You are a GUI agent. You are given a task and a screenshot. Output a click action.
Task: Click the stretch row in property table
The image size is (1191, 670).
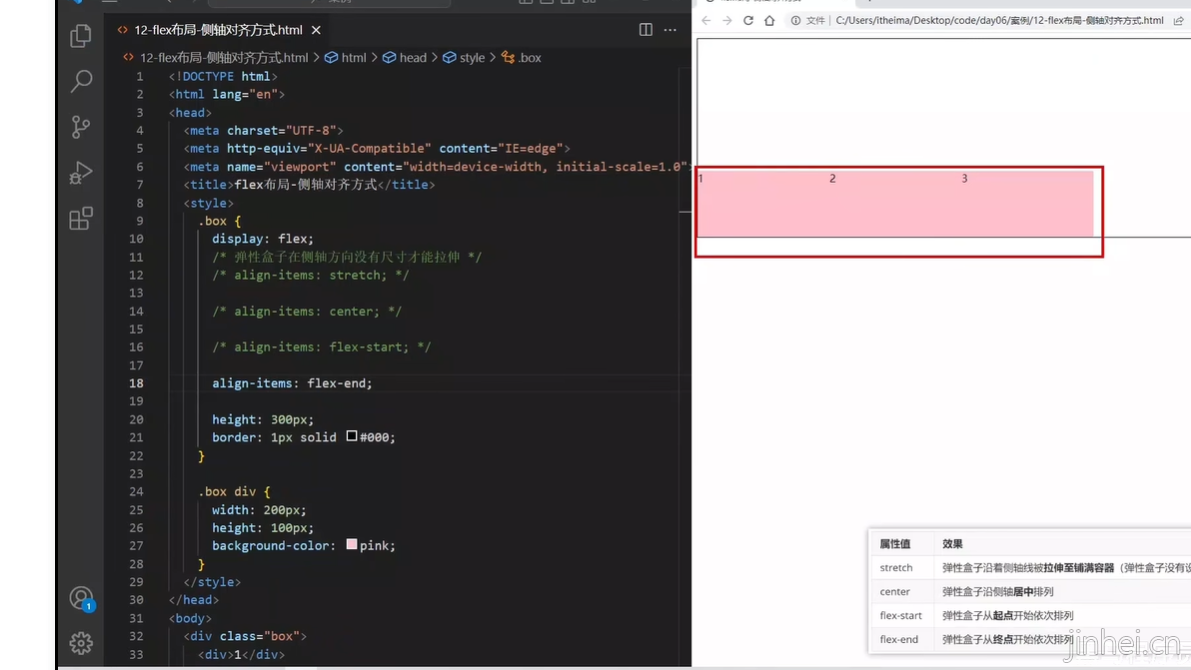coord(1030,567)
